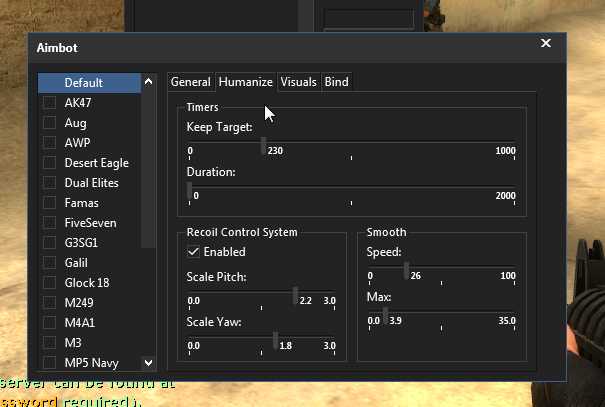The image size is (605, 407).
Task: Tick the Galil checkbox
Action: pos(49,263)
